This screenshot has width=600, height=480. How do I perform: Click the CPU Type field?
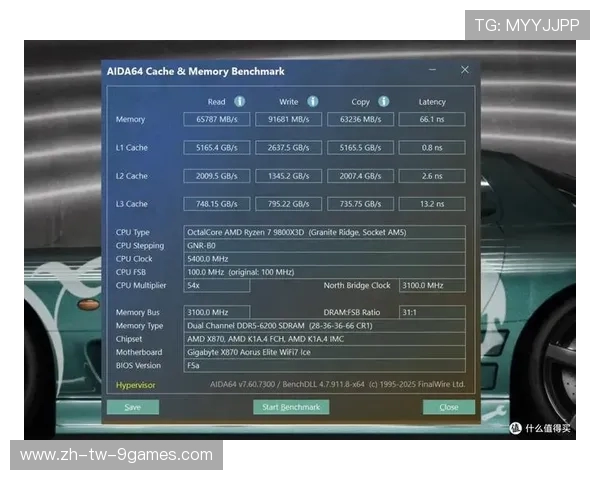[x=325, y=232]
